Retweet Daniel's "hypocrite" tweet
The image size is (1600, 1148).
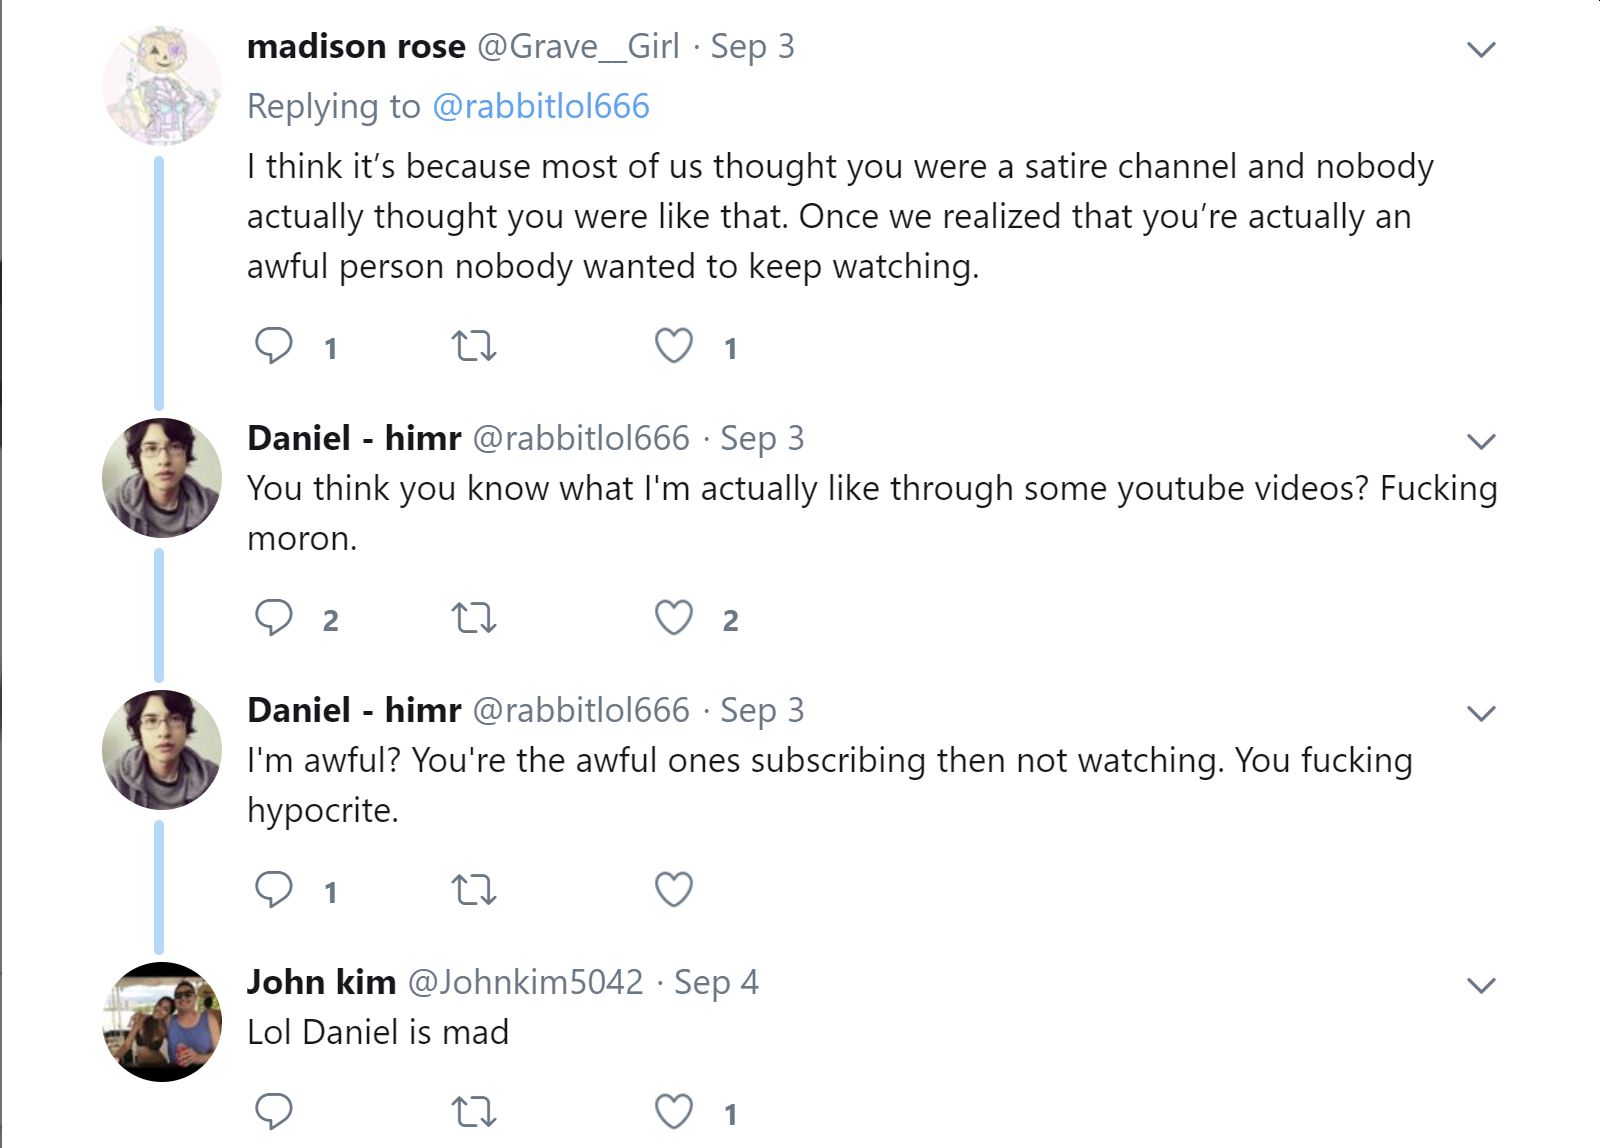tap(474, 889)
